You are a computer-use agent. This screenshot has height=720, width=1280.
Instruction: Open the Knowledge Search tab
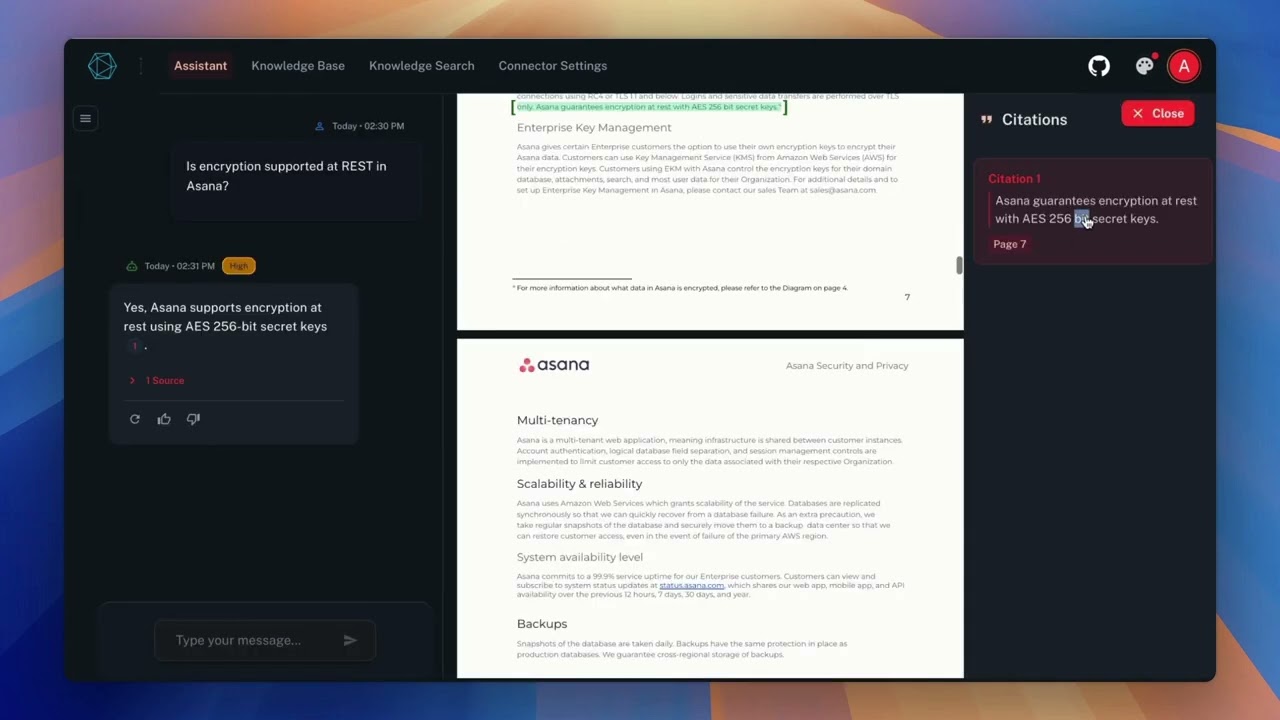422,66
